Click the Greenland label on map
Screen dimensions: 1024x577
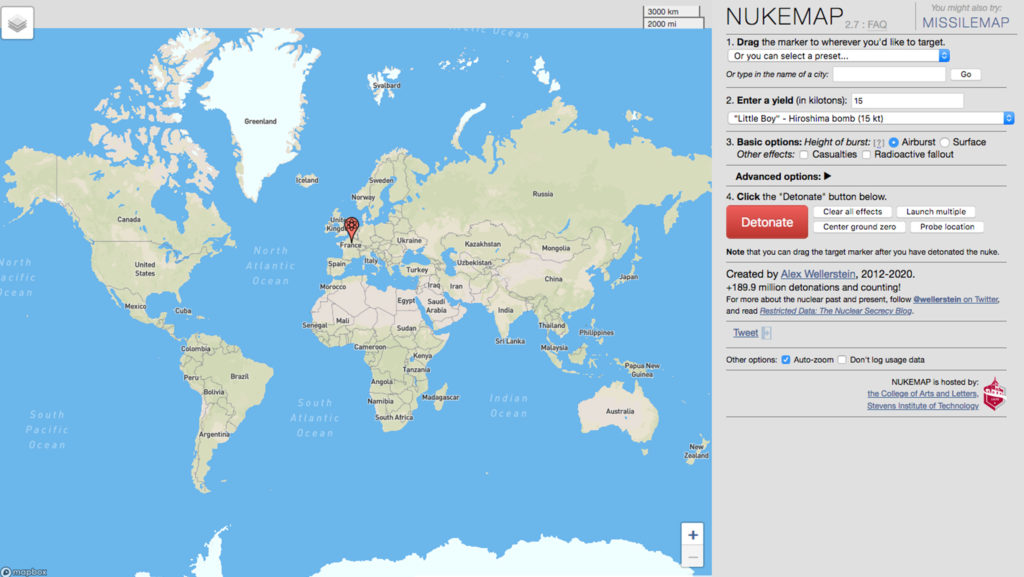[x=261, y=121]
